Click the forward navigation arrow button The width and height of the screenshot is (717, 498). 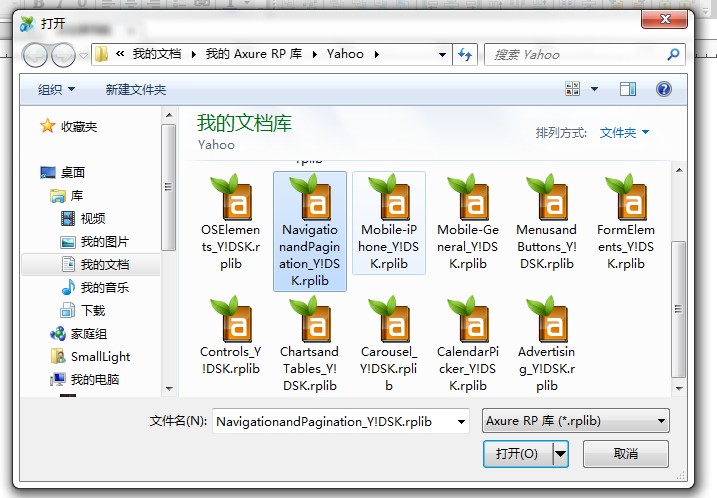63,55
